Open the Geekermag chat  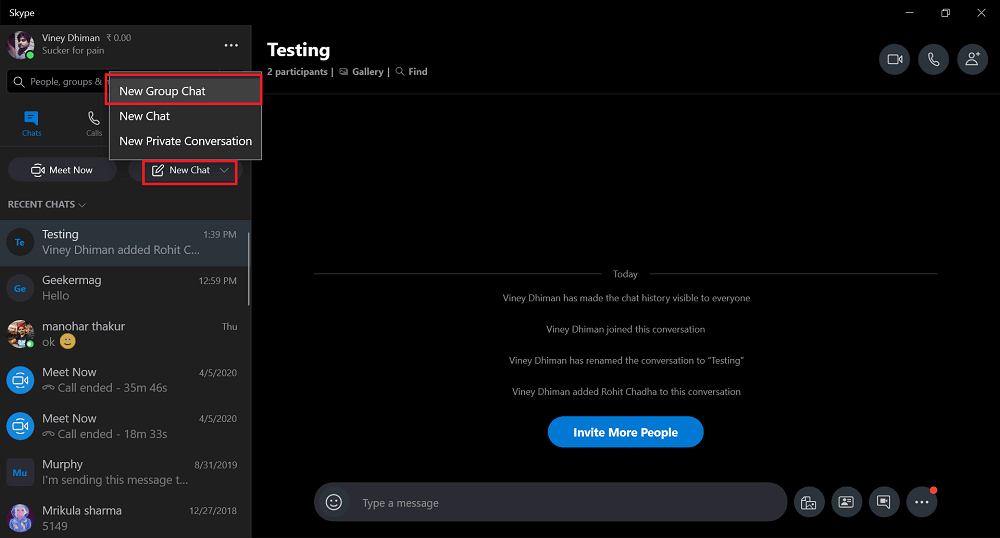(x=125, y=288)
